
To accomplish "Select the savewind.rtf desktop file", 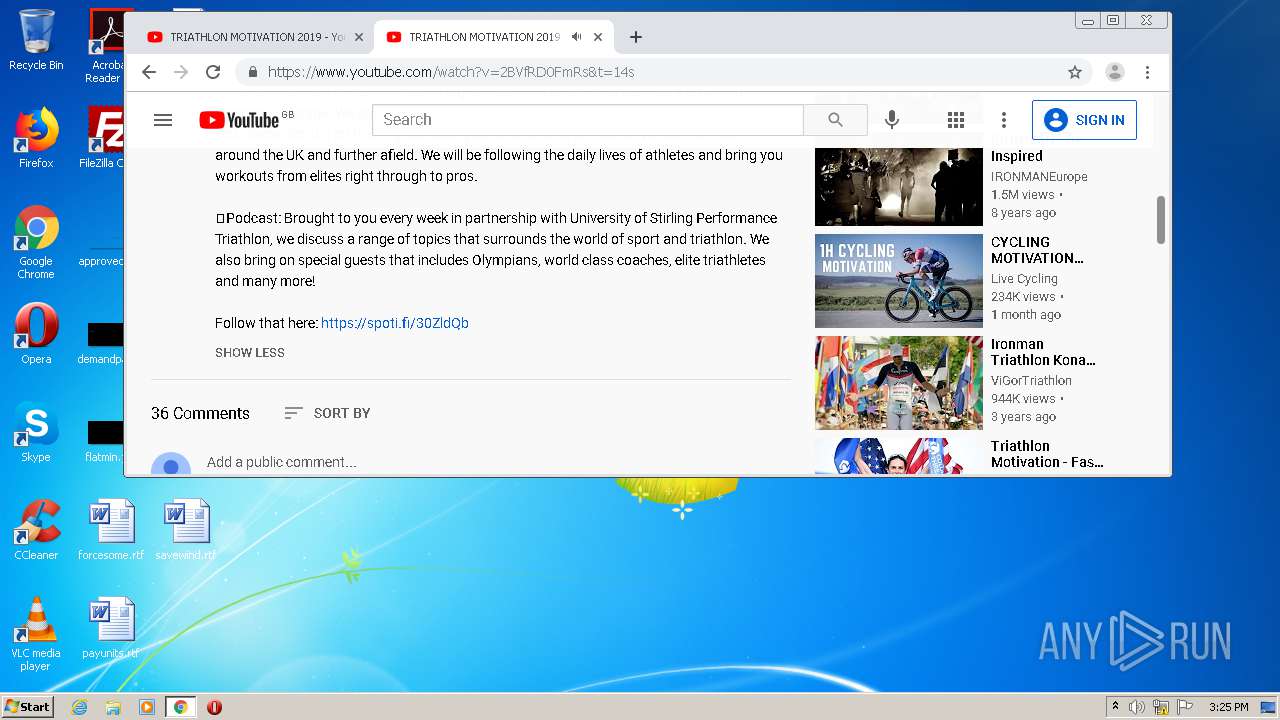I will click(186, 530).
